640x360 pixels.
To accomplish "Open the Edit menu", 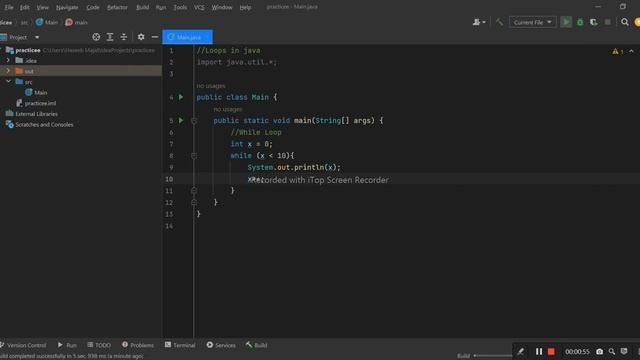I will [24, 7].
